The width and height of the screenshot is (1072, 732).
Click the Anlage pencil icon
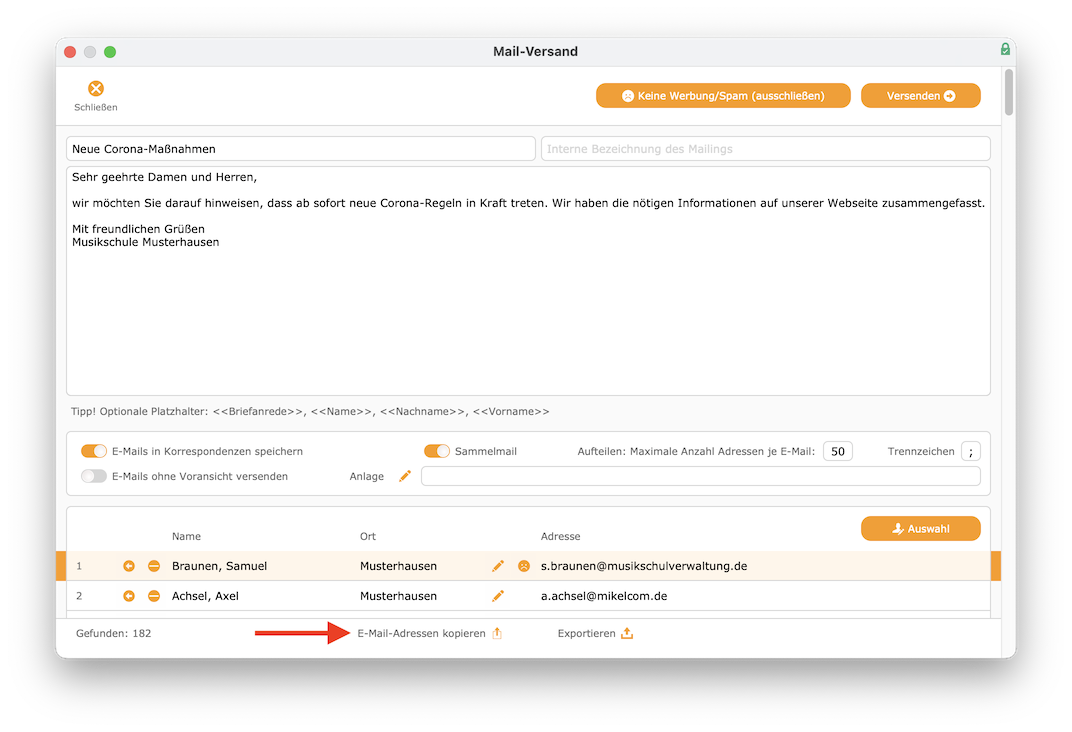point(405,476)
